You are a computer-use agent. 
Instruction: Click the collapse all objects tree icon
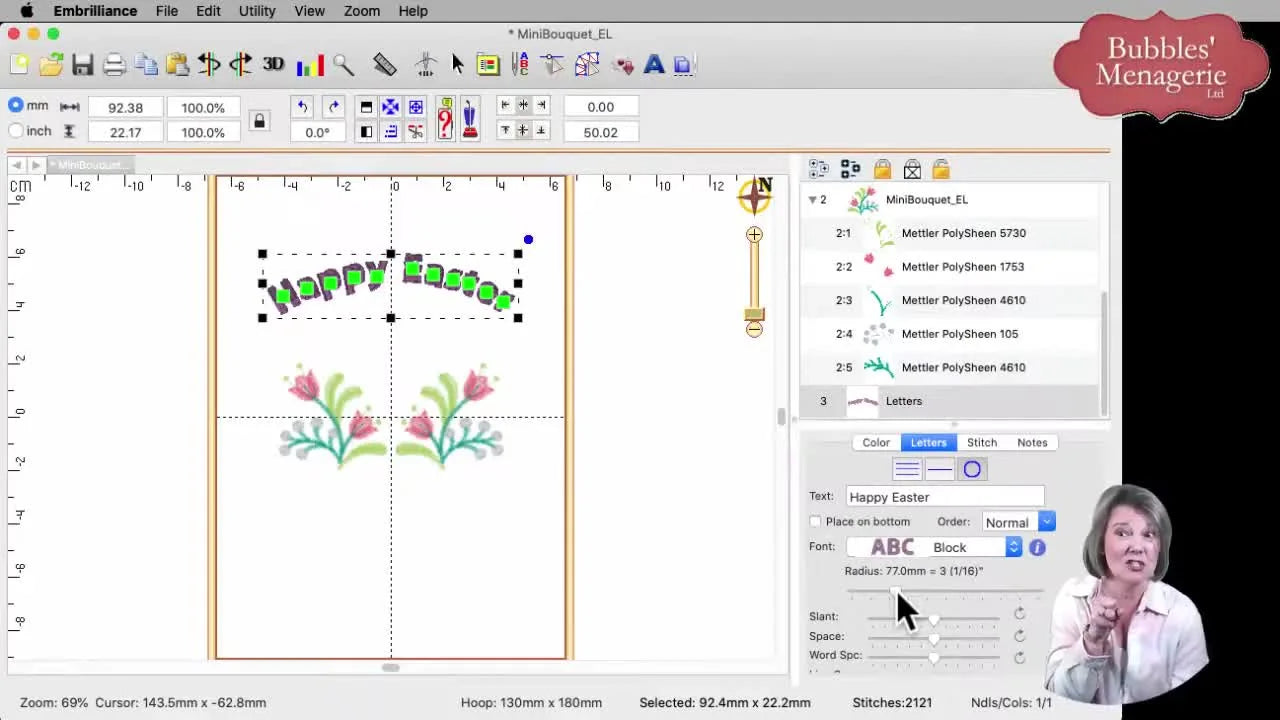pos(850,169)
